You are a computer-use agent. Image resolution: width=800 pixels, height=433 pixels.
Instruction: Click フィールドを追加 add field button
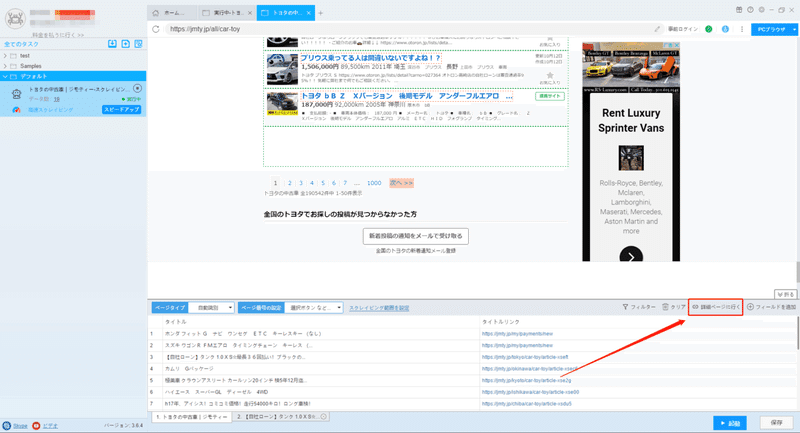(x=771, y=307)
